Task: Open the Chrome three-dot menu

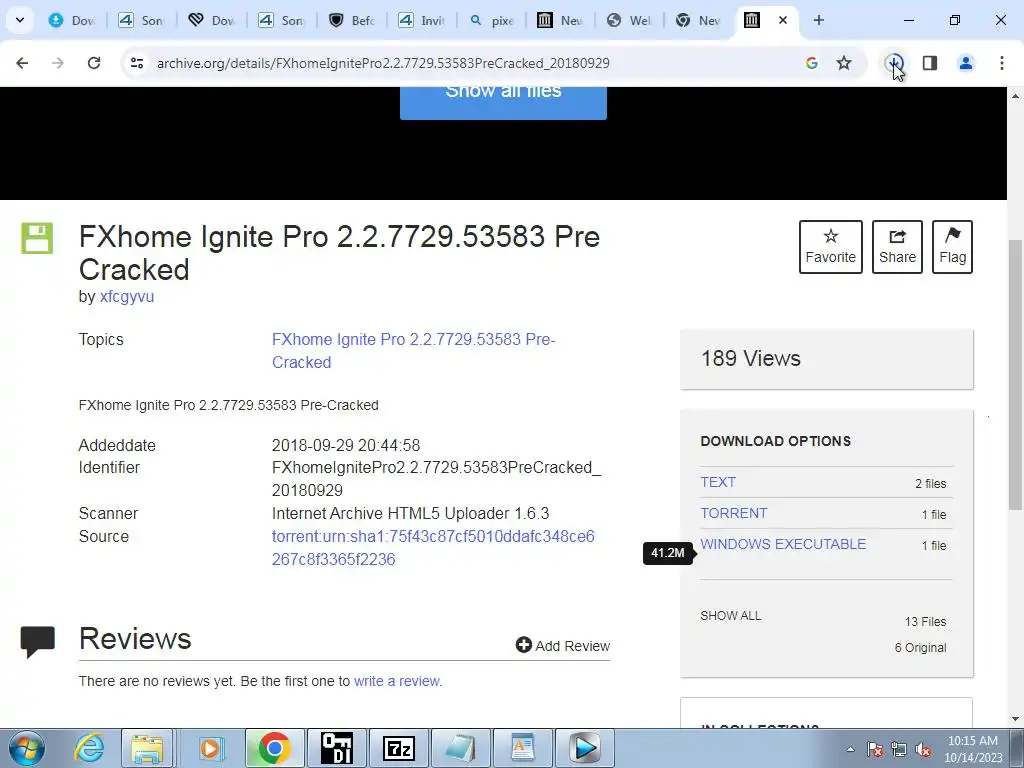Action: [1002, 63]
